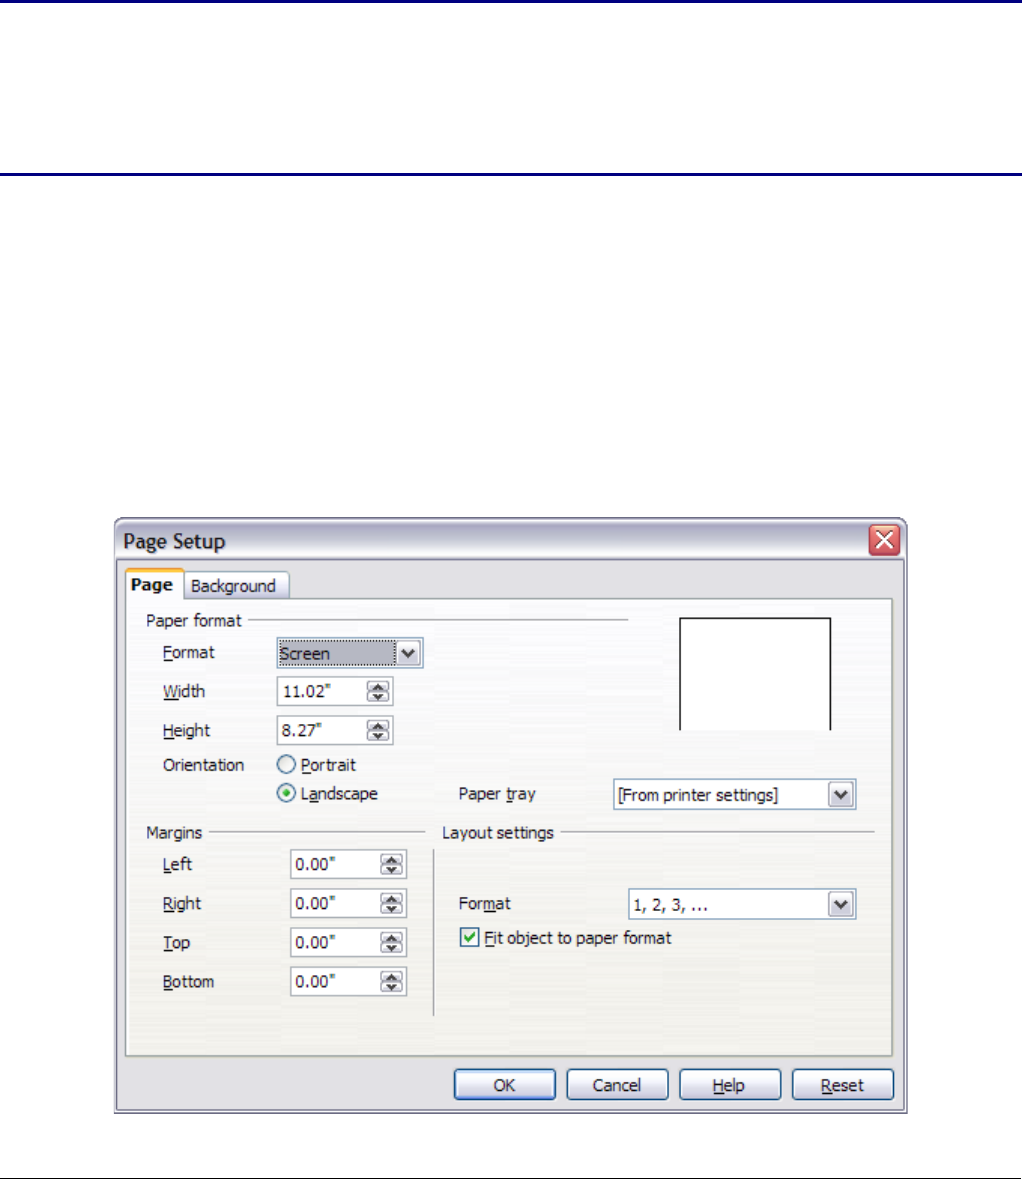
Task: Adjust the Left margin spinner
Action: tap(392, 865)
